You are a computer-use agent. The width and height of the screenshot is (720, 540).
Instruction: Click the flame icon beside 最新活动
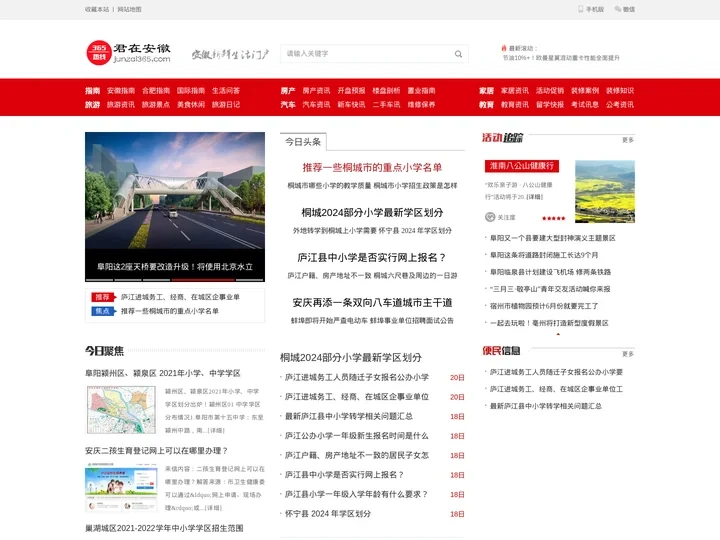(x=504, y=48)
